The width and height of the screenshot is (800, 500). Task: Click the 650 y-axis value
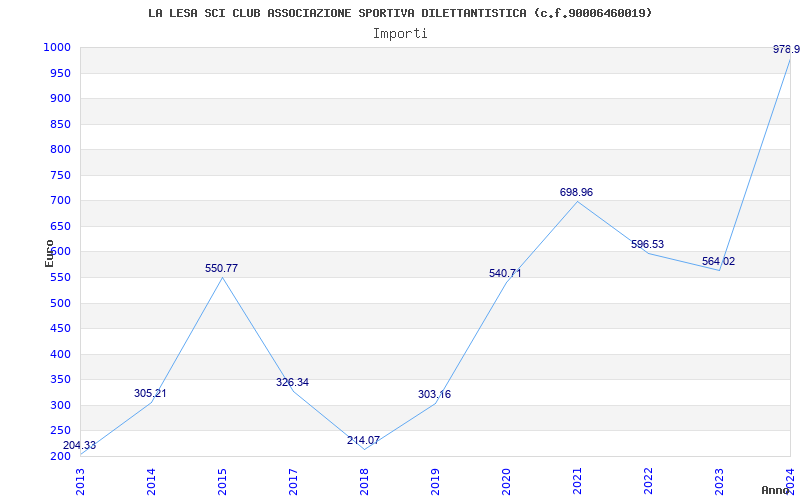(x=60, y=227)
